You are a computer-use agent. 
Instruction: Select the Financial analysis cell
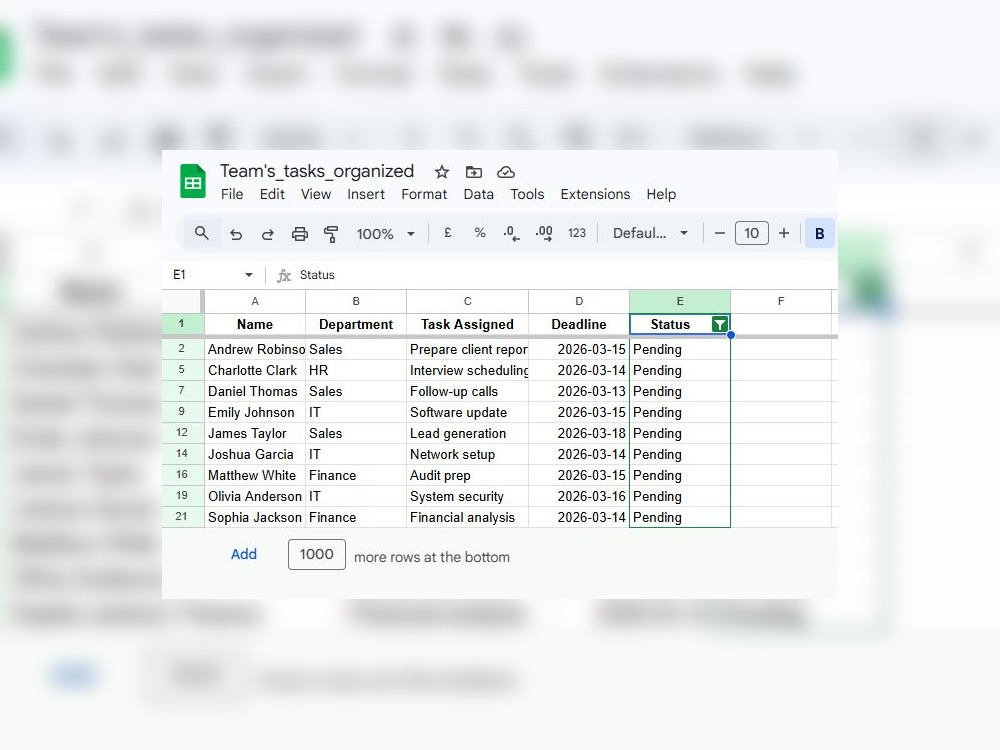[x=467, y=517]
